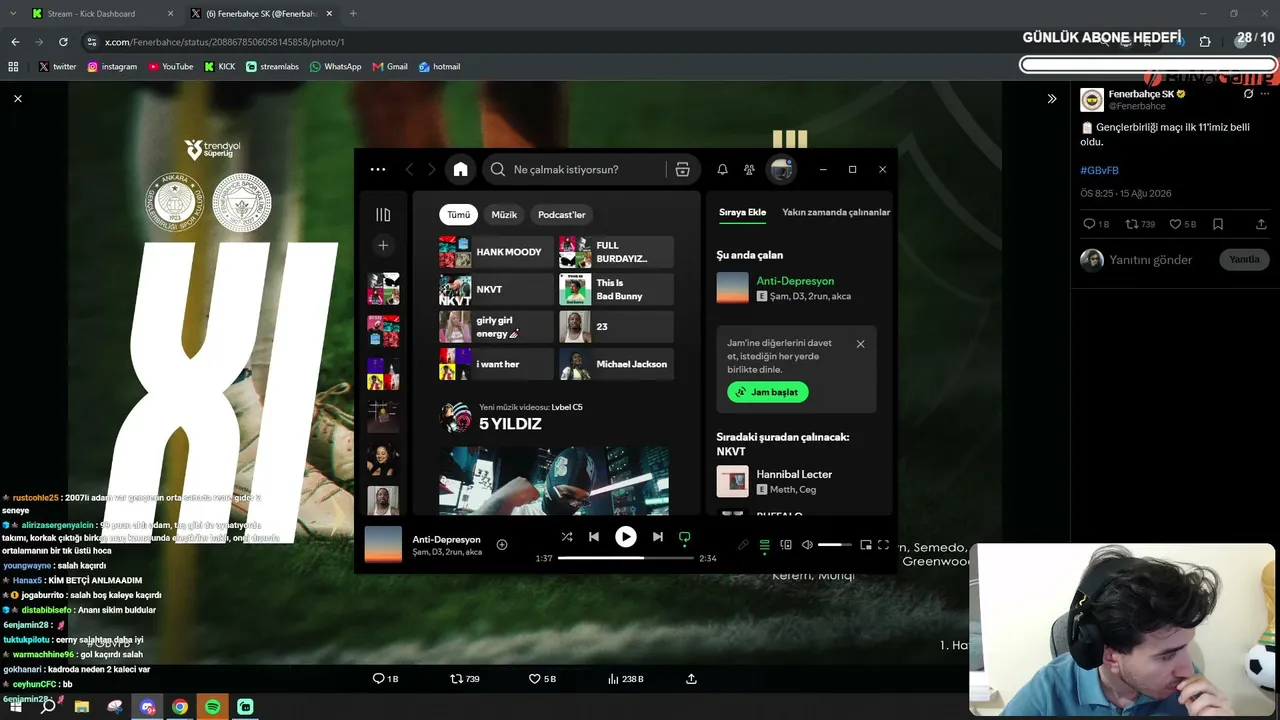Viewport: 1280px width, 720px height.
Task: Share the tweet from the side panel
Action: pos(1261,224)
